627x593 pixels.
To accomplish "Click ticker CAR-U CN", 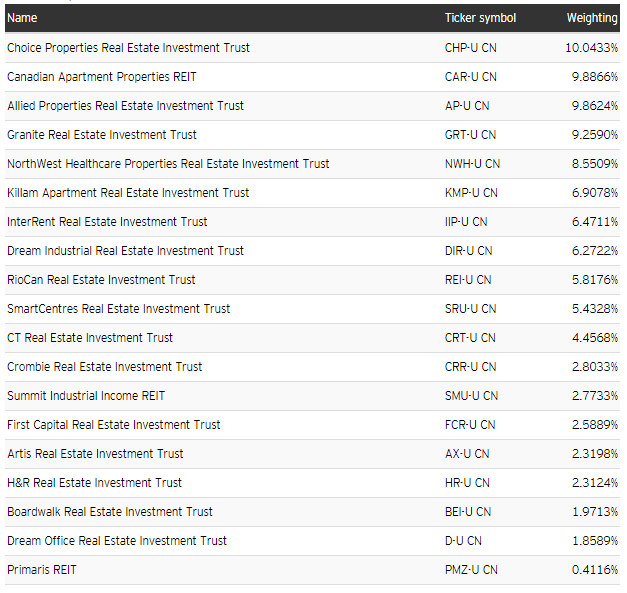I will pos(471,77).
